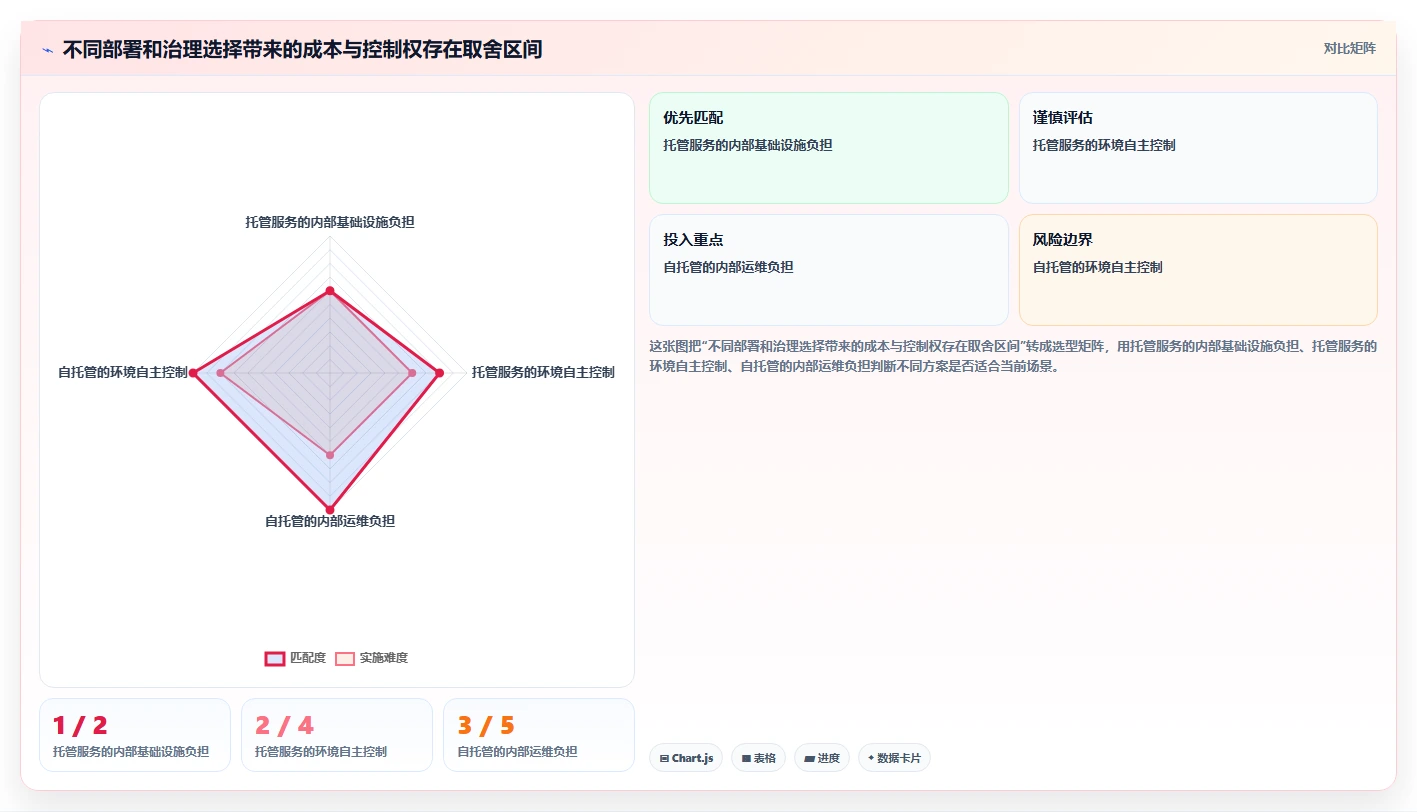Open the 投入重点 card
This screenshot has height=812, width=1417.
coord(829,270)
